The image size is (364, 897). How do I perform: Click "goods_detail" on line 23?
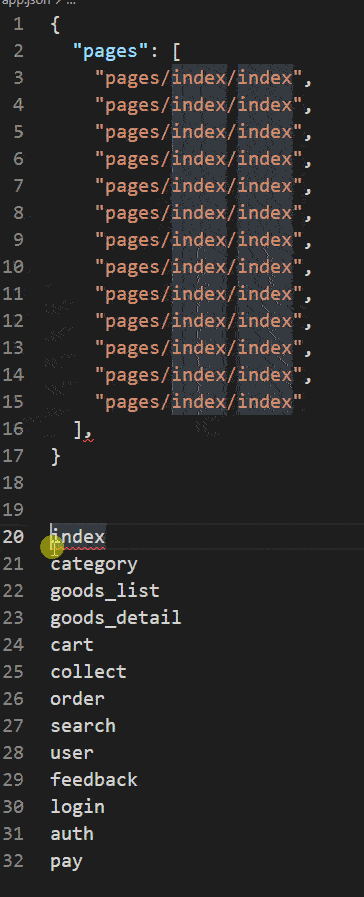click(x=116, y=618)
